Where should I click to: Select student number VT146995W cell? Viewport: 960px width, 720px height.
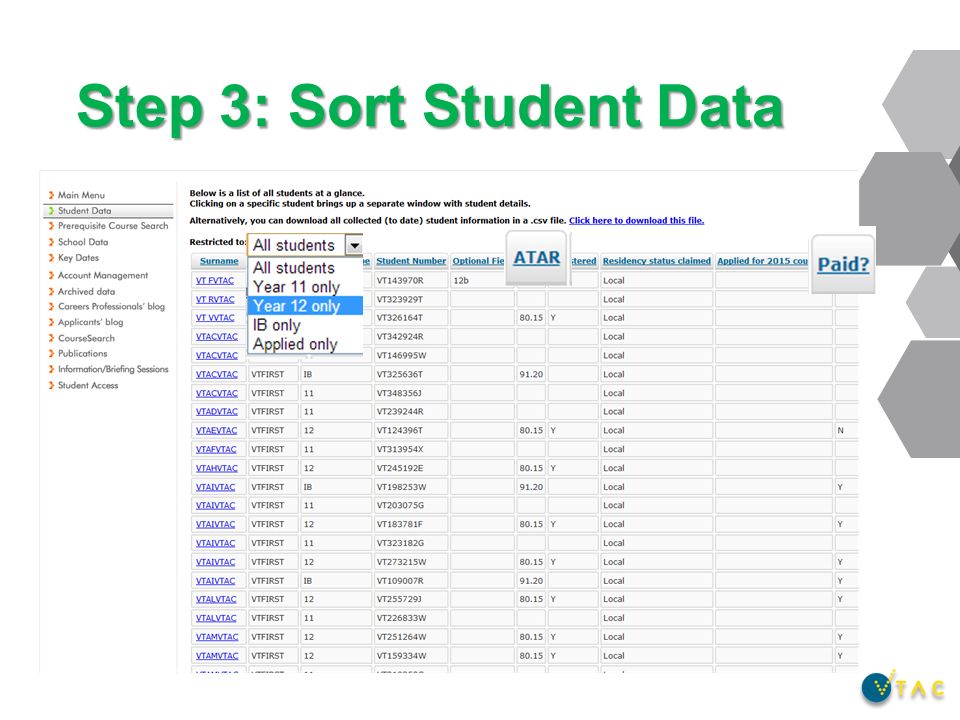[x=410, y=355]
